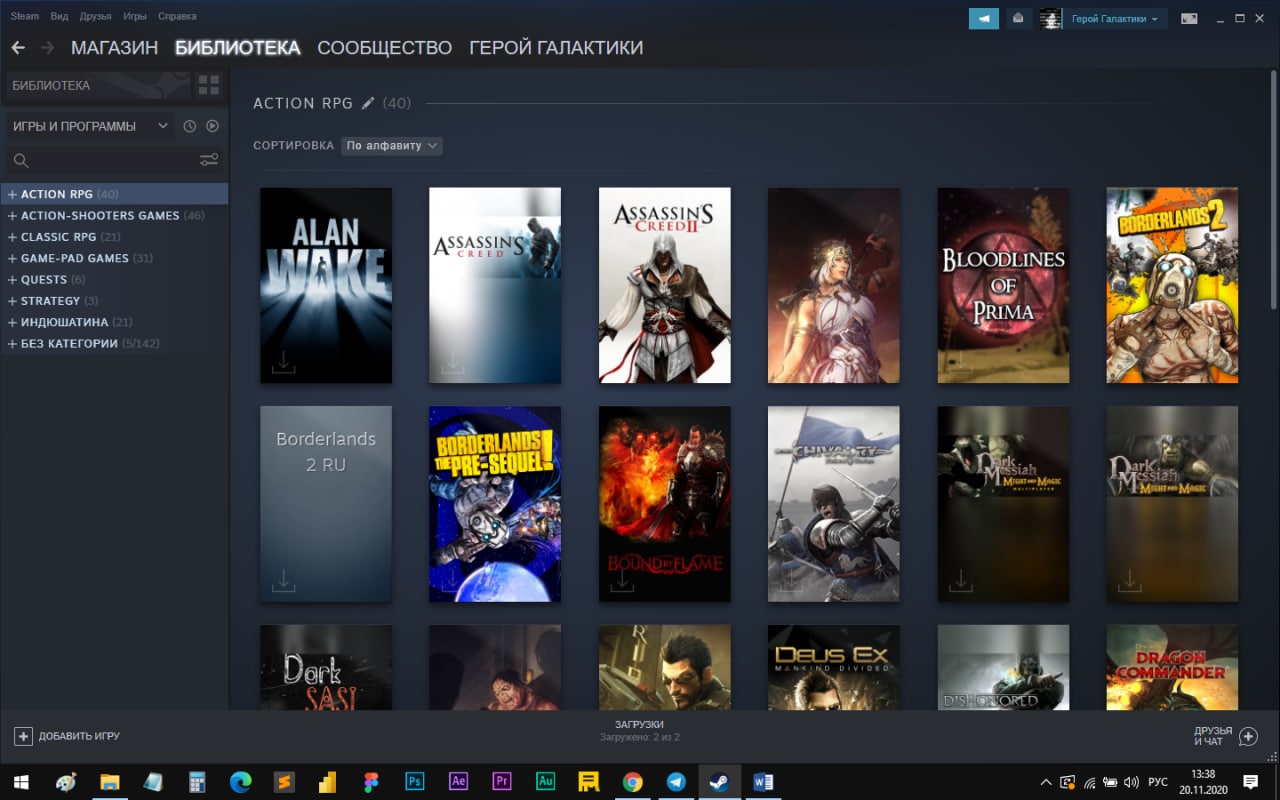Click plus icon to add a game
Screen dimensions: 1280x800
[x=23, y=736]
